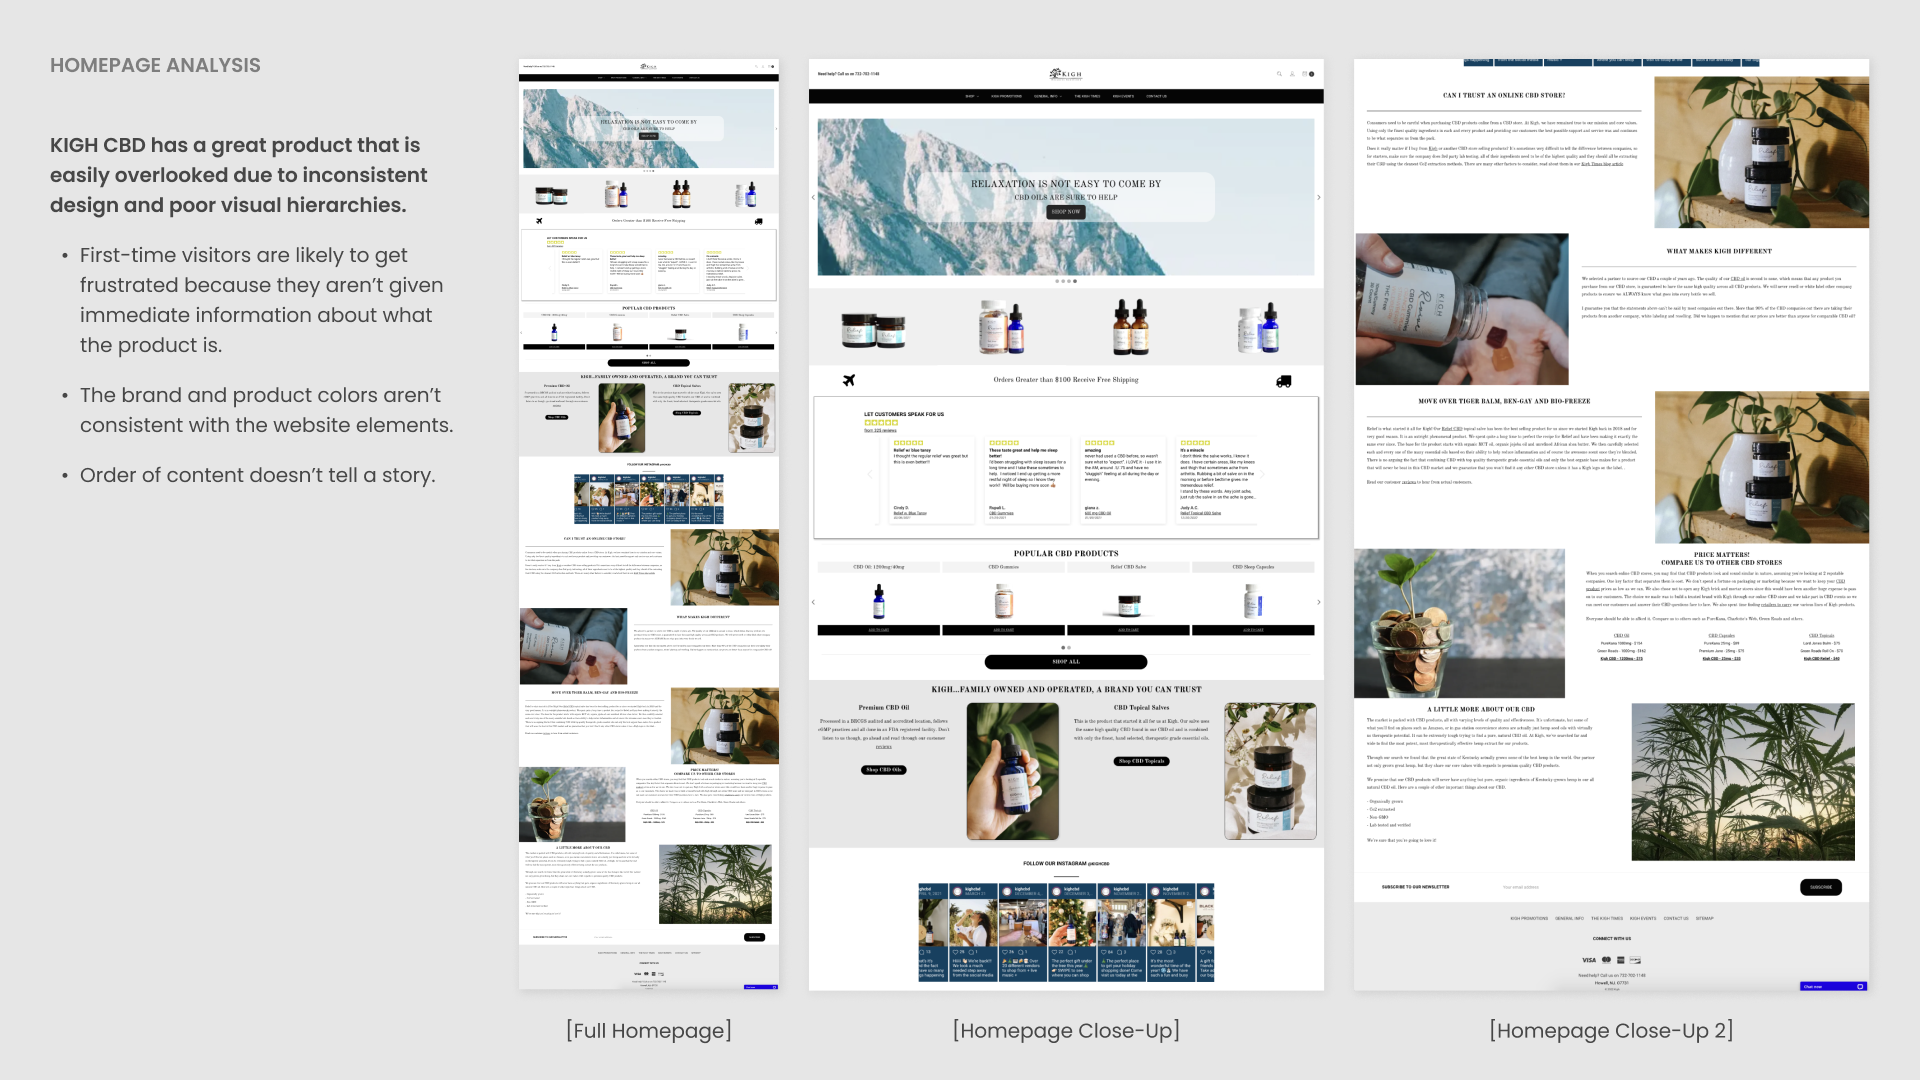The width and height of the screenshot is (1920, 1080).
Task: Click Relief salve jars image in product strip
Action: [x=874, y=329]
